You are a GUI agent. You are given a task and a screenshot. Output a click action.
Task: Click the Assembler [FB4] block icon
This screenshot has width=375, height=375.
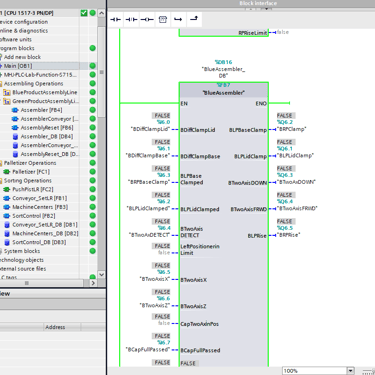tap(15, 110)
